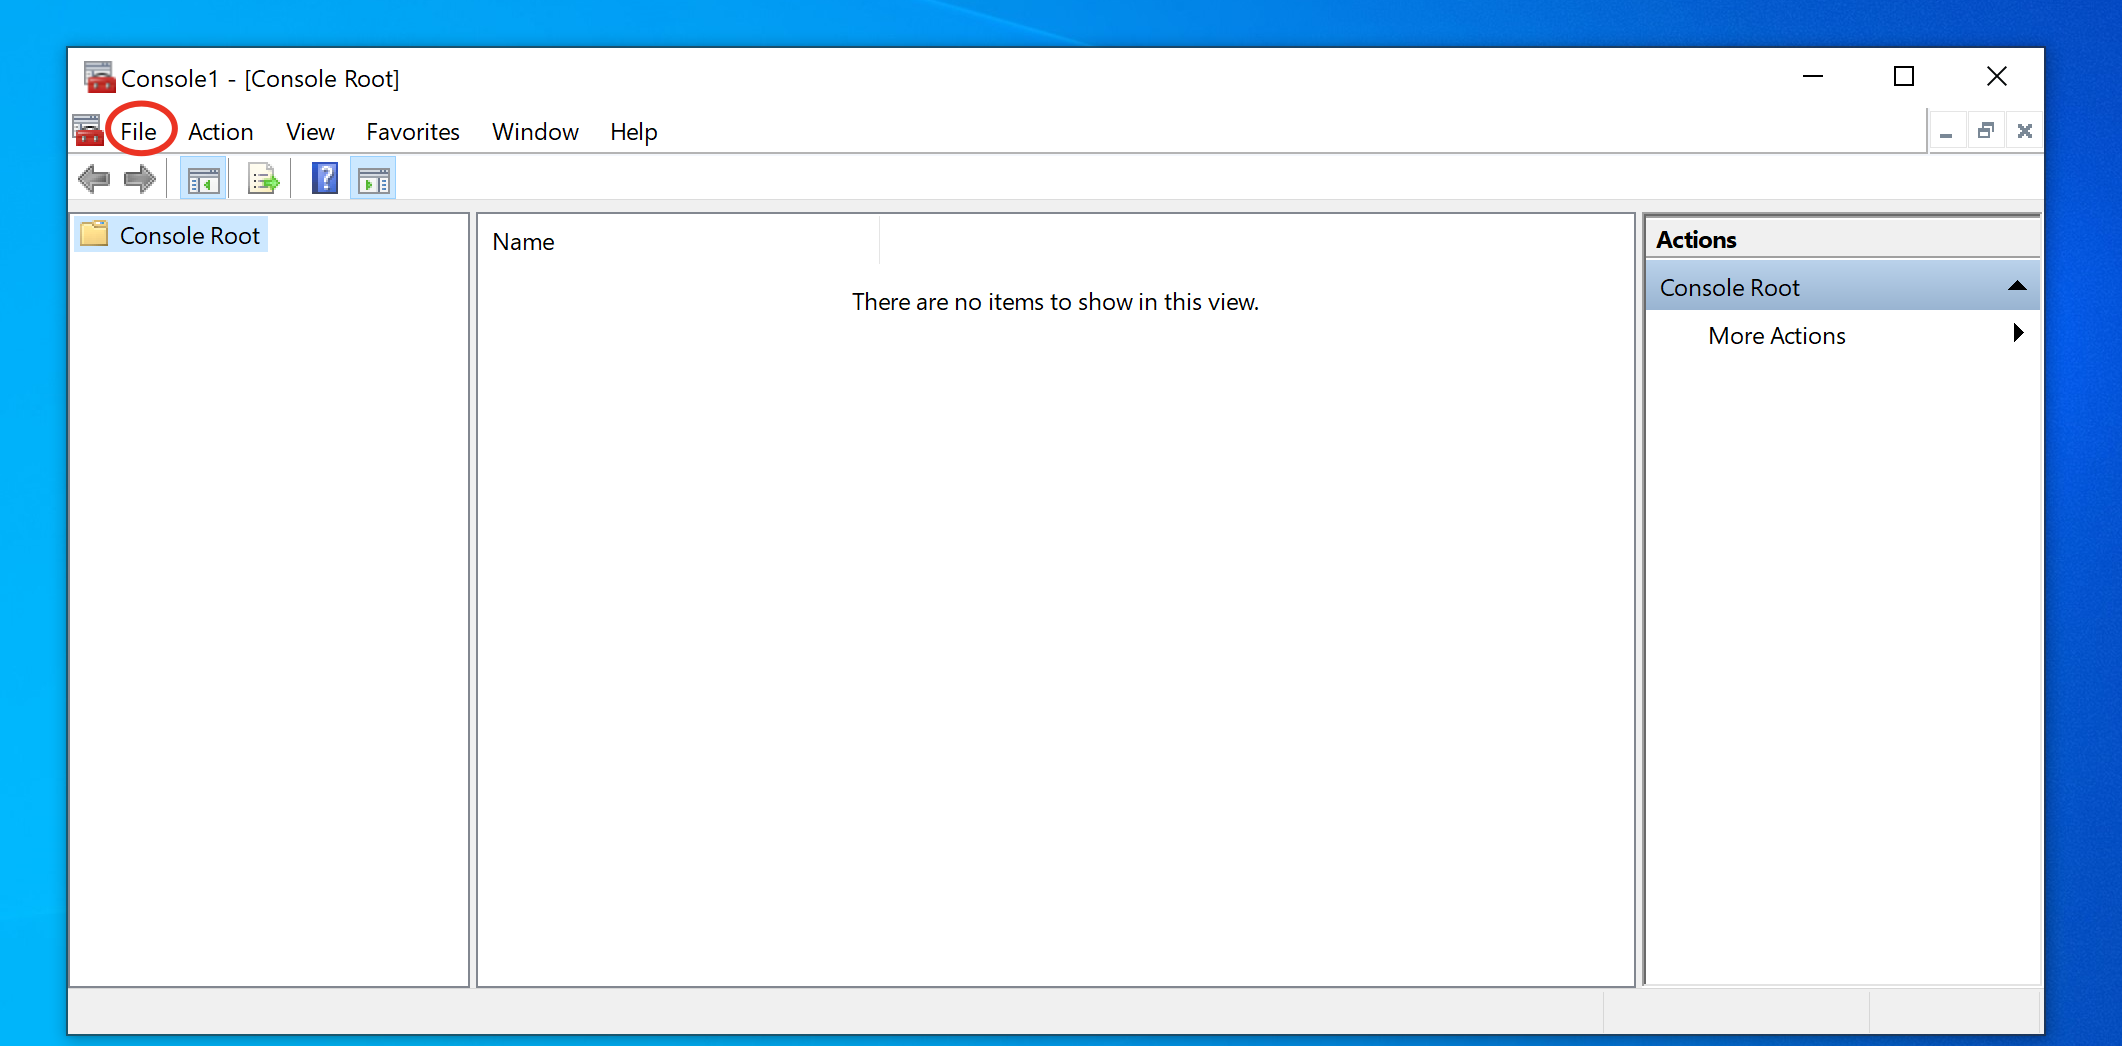
Task: Click the Export List toolbar icon
Action: click(263, 181)
